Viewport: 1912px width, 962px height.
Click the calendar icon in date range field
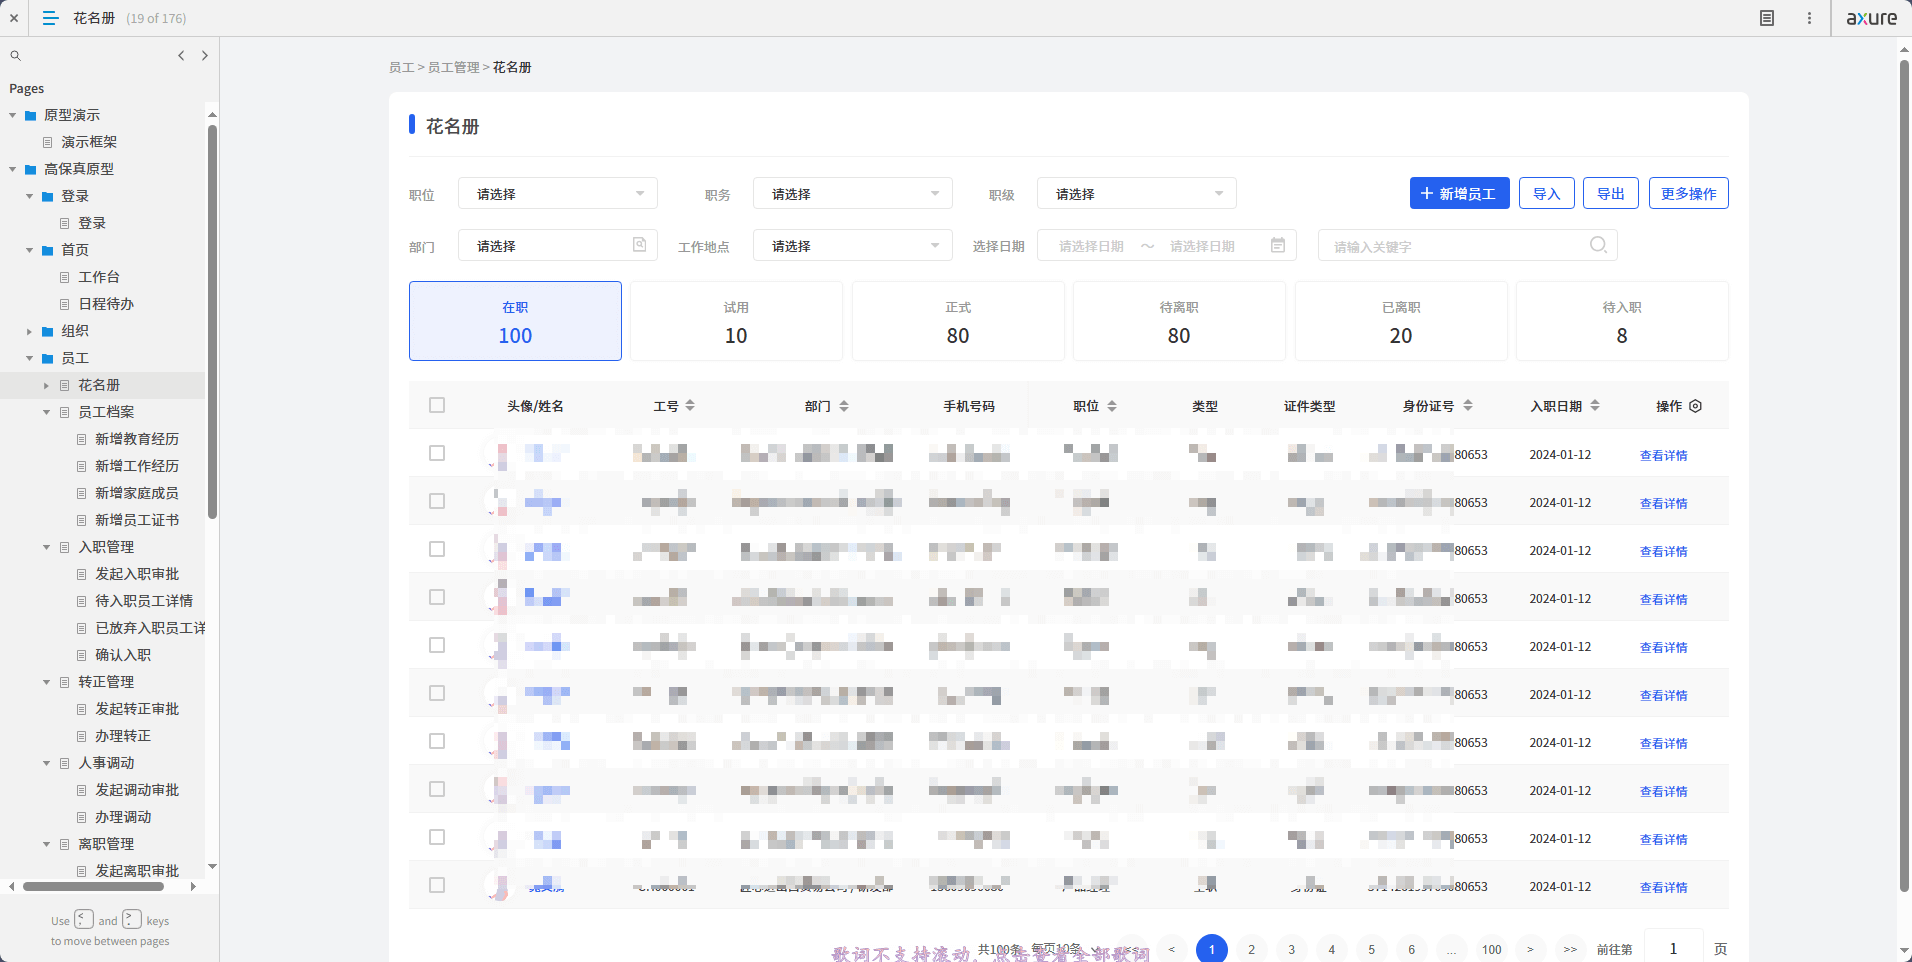coord(1278,246)
